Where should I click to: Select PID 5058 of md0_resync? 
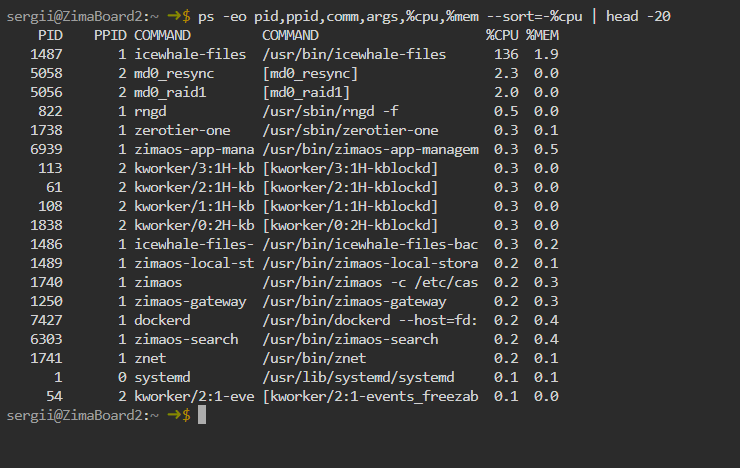click(x=46, y=74)
